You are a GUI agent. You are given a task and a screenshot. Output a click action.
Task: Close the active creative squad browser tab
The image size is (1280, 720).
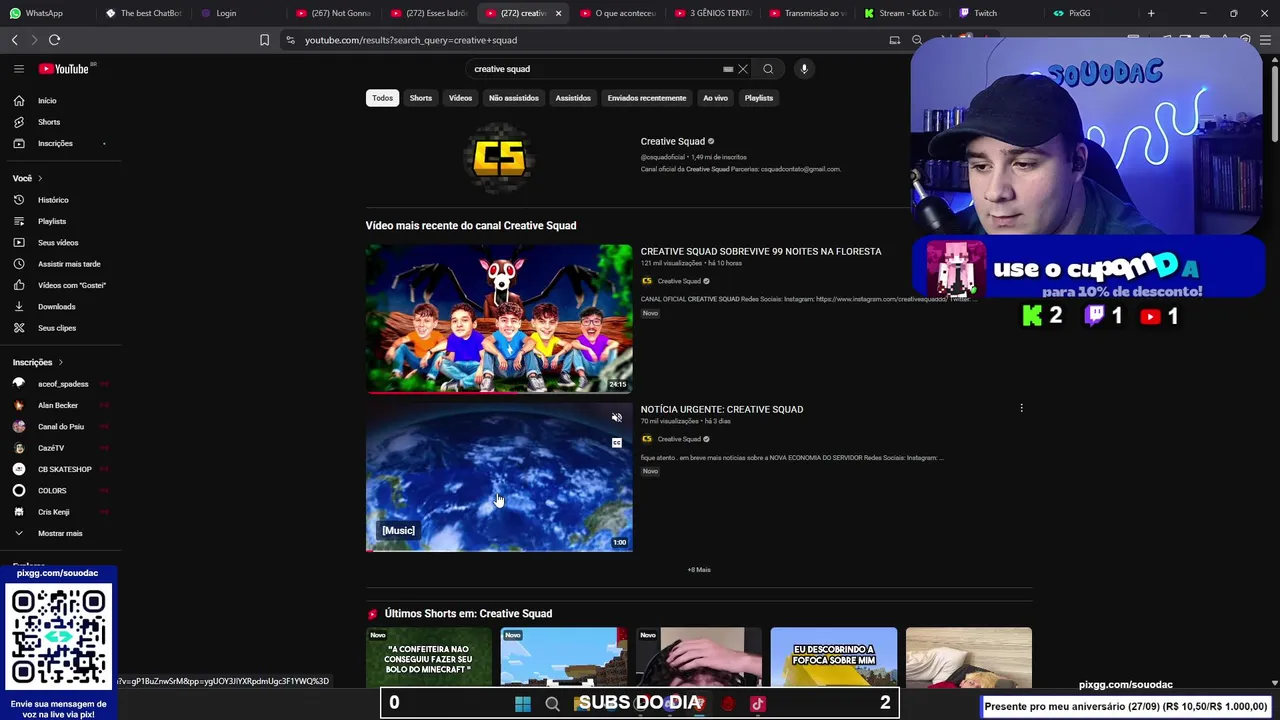pos(558,13)
